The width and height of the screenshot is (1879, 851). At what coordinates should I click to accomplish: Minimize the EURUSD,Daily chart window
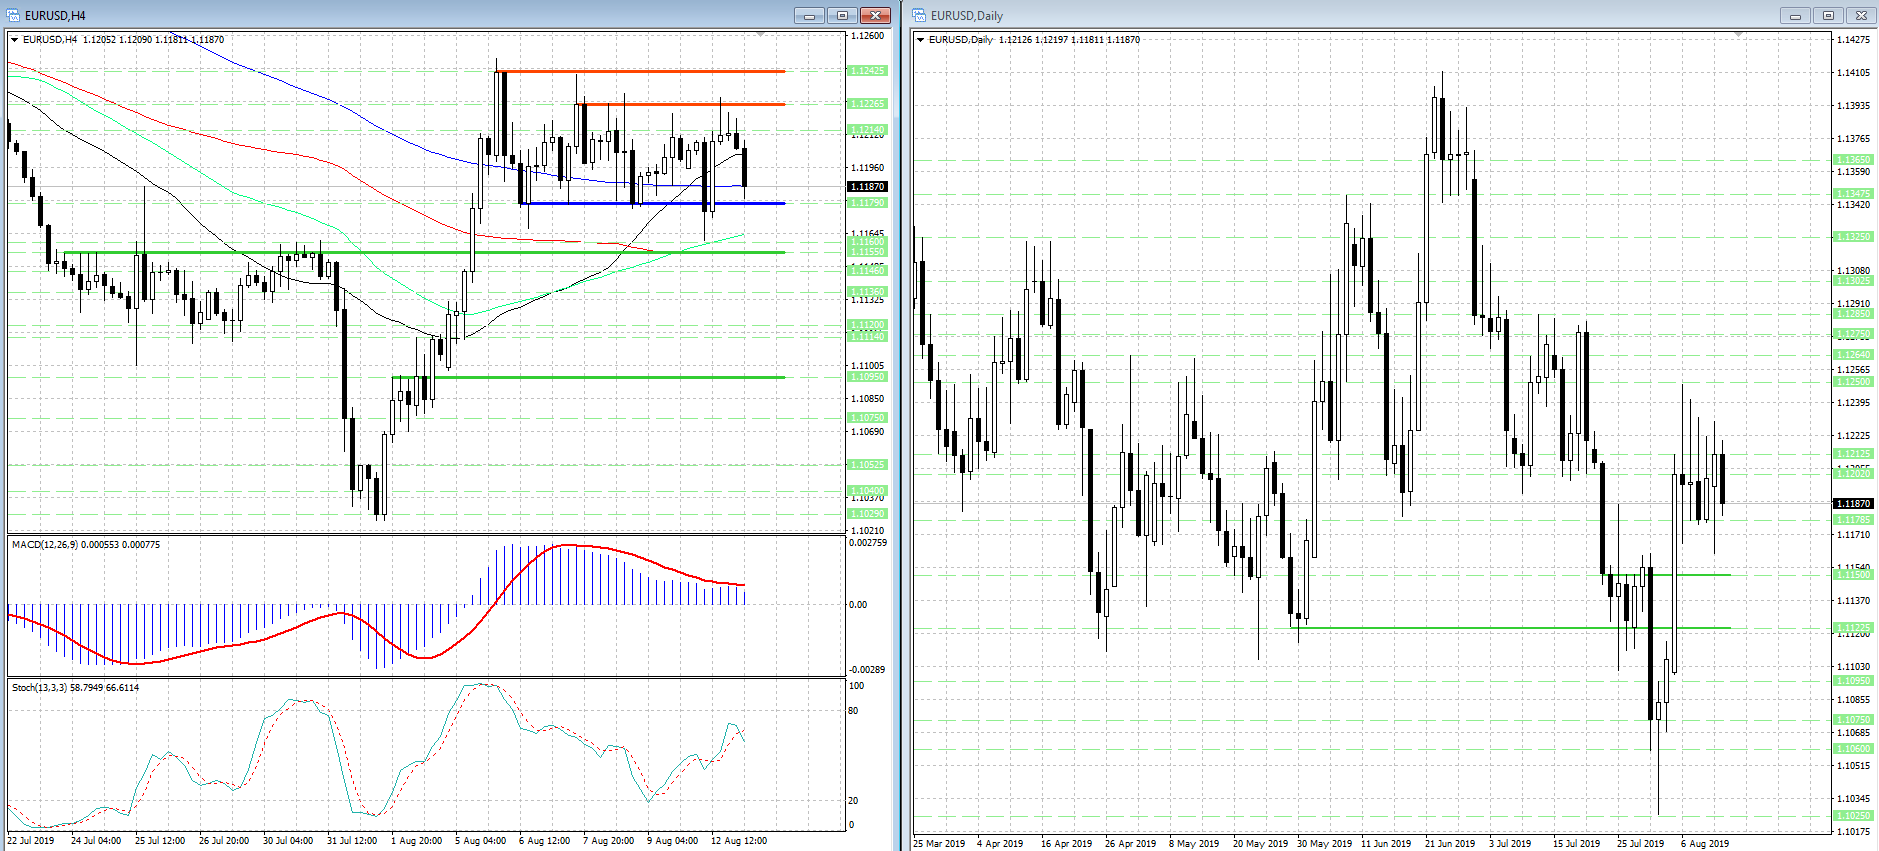point(1795,15)
